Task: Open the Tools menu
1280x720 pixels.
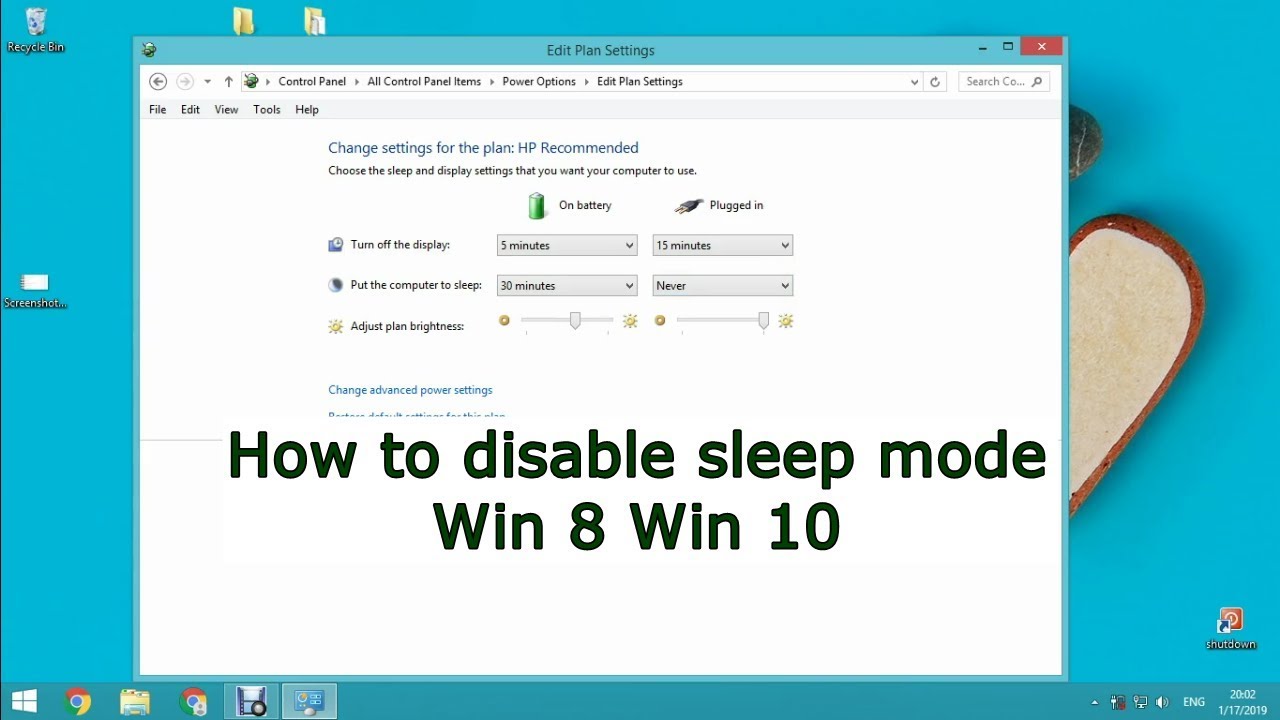Action: click(x=267, y=110)
